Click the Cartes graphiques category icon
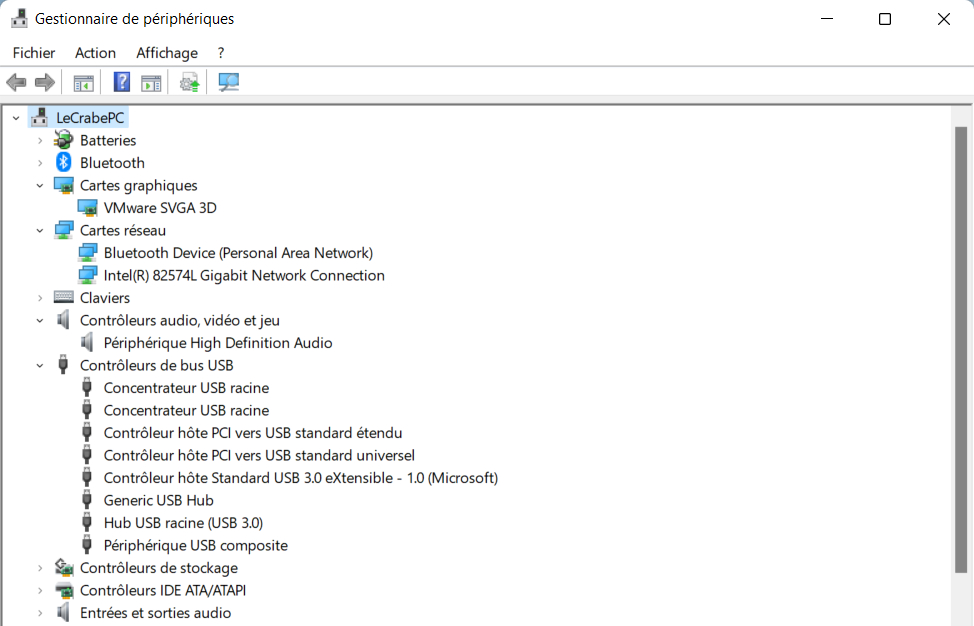This screenshot has width=974, height=626. (x=63, y=185)
